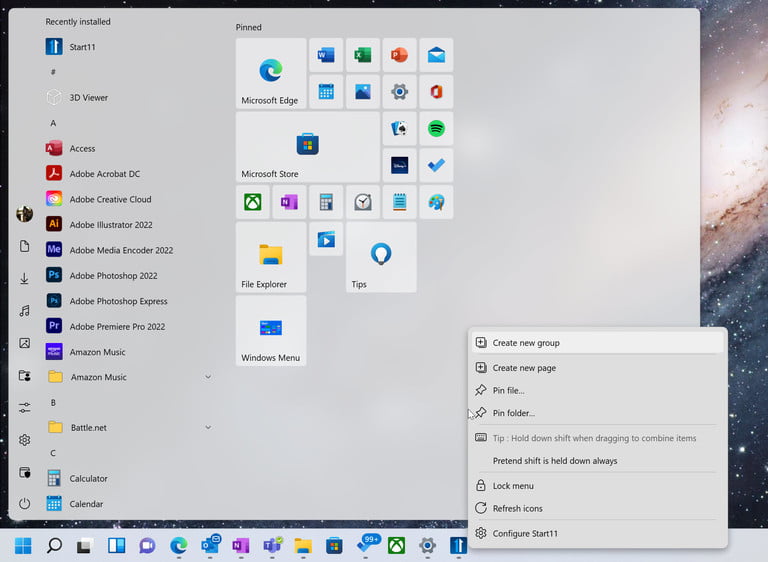Open the Excel pinned tile

(x=363, y=55)
